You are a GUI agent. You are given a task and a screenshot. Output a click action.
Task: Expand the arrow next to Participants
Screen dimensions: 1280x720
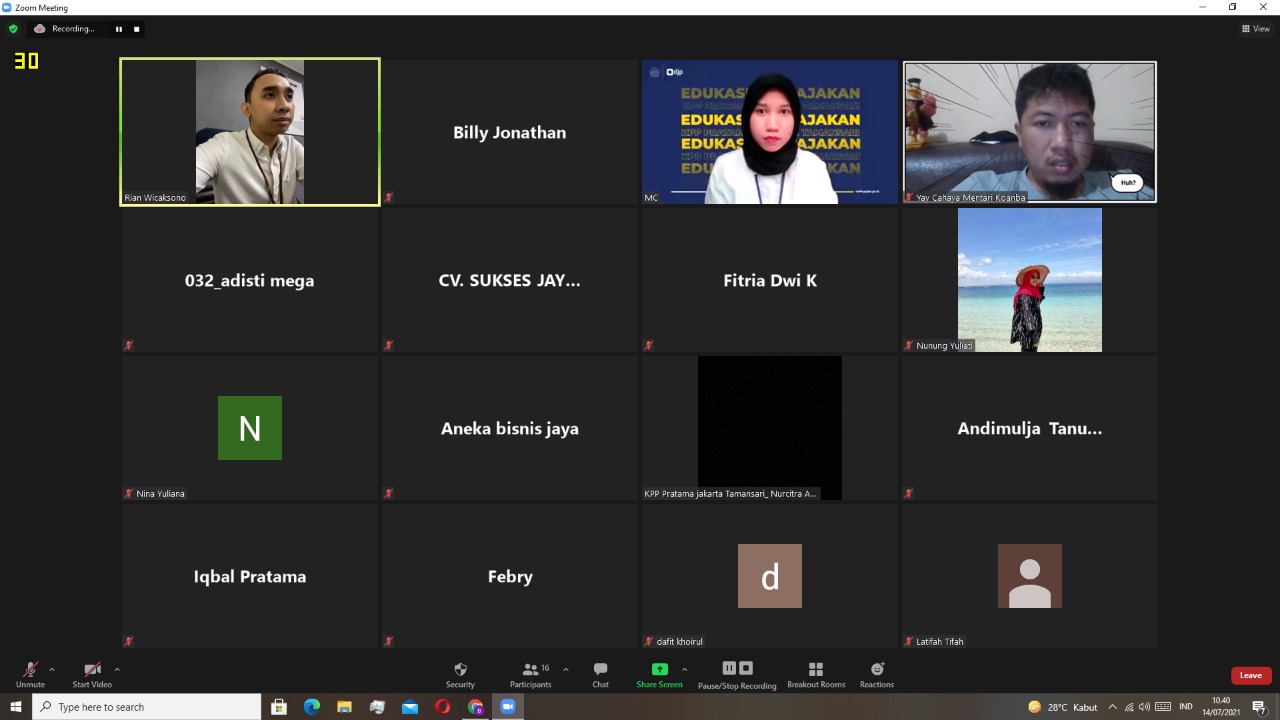(x=566, y=669)
